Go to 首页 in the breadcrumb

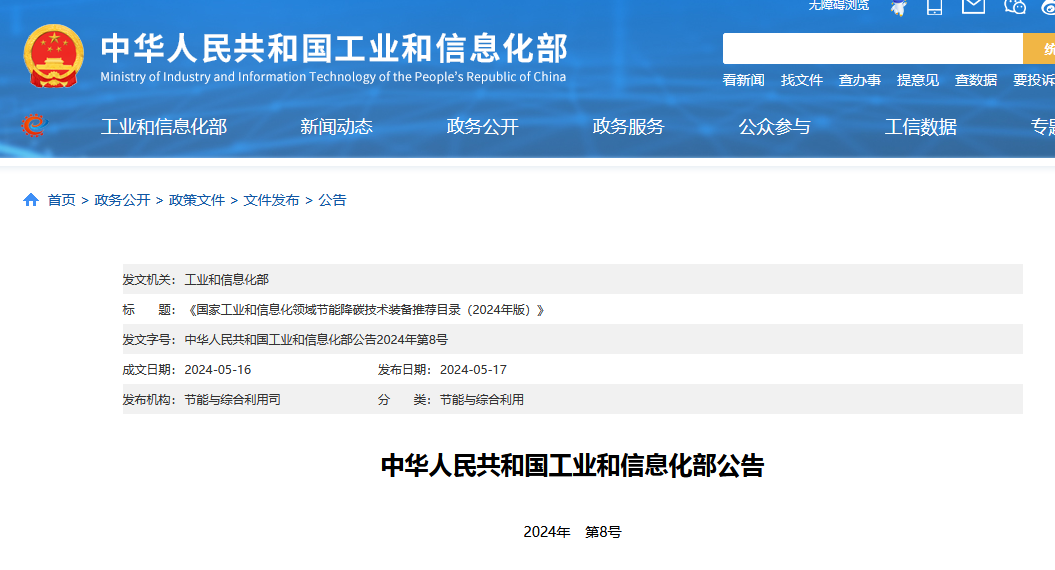[x=61, y=200]
